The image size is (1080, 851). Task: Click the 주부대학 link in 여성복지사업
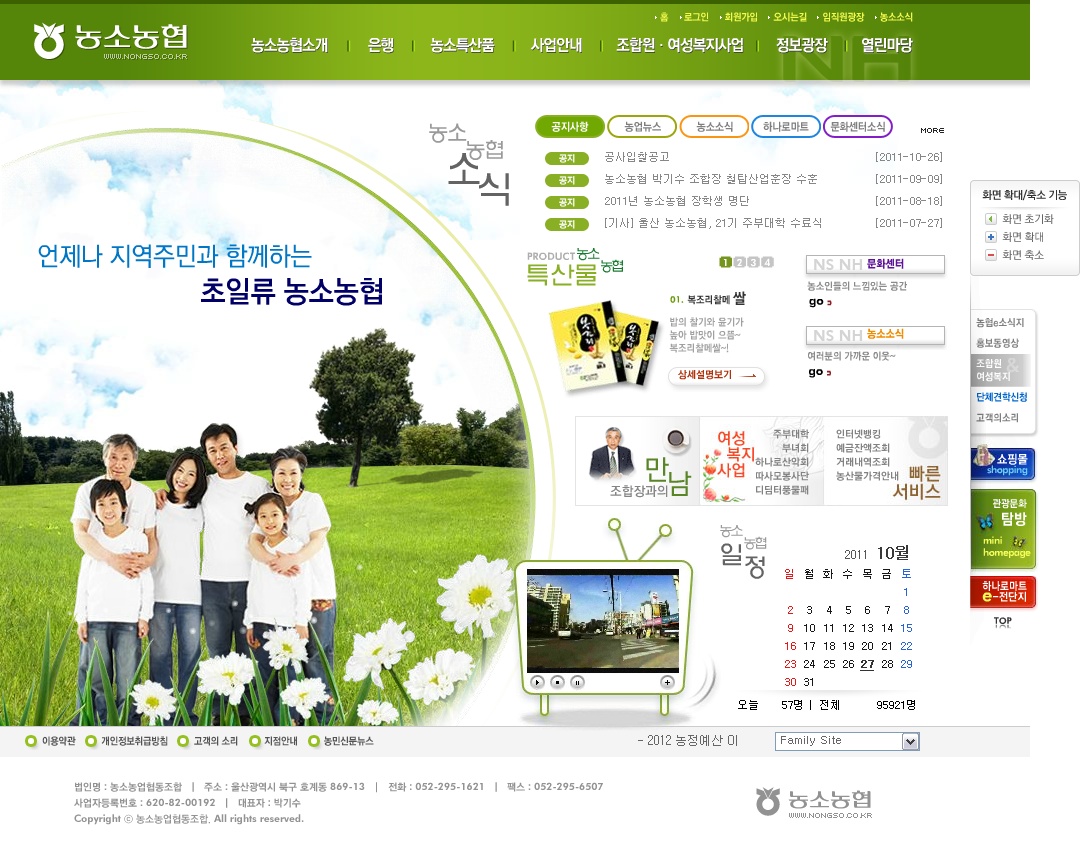(x=791, y=434)
